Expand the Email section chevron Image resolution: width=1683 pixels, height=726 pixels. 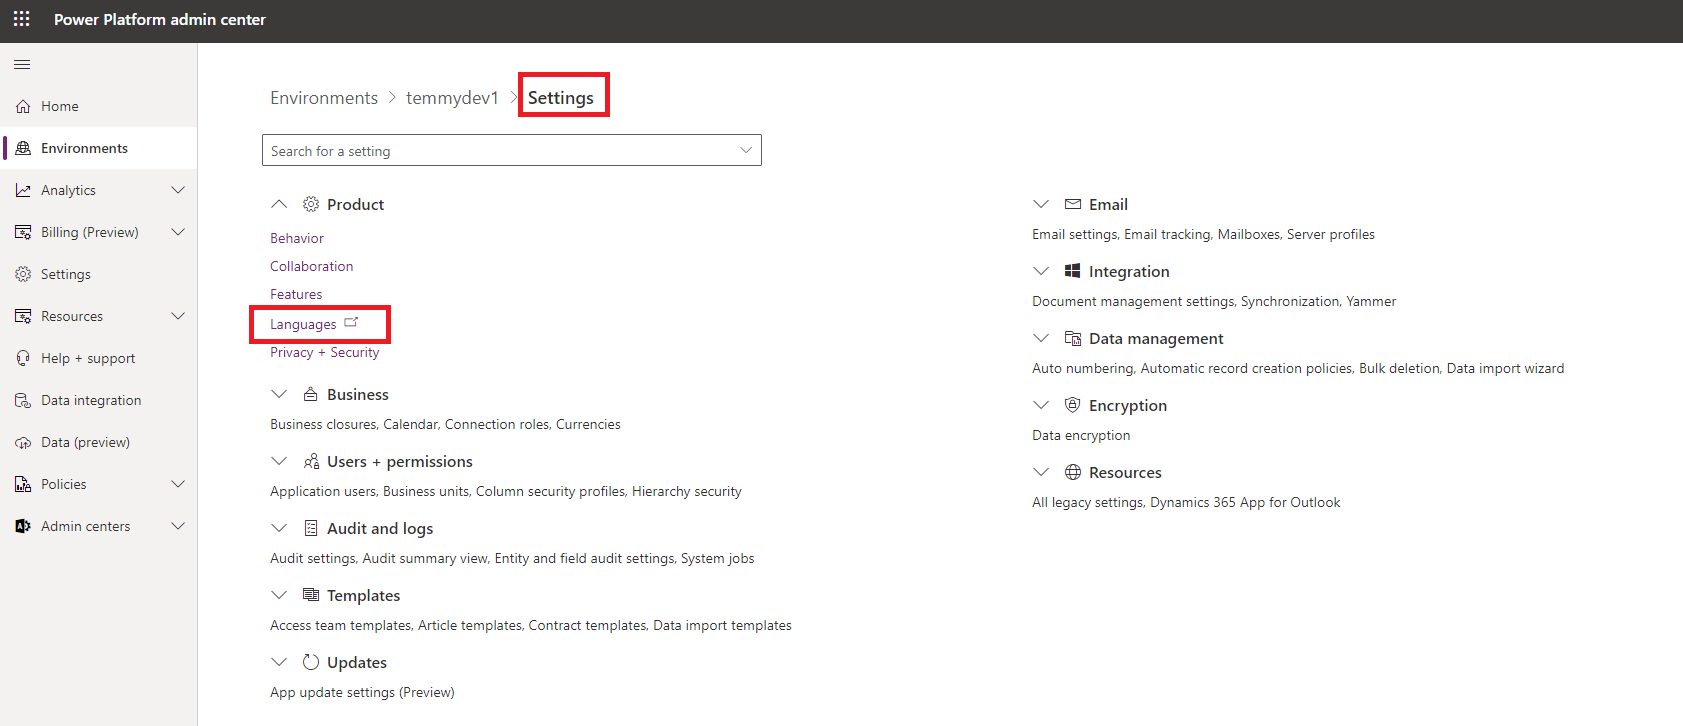tap(1041, 204)
